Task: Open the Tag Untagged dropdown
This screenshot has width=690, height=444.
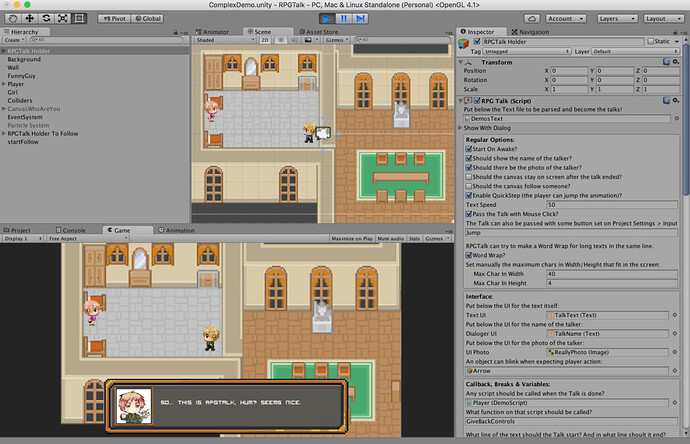Action: click(527, 51)
